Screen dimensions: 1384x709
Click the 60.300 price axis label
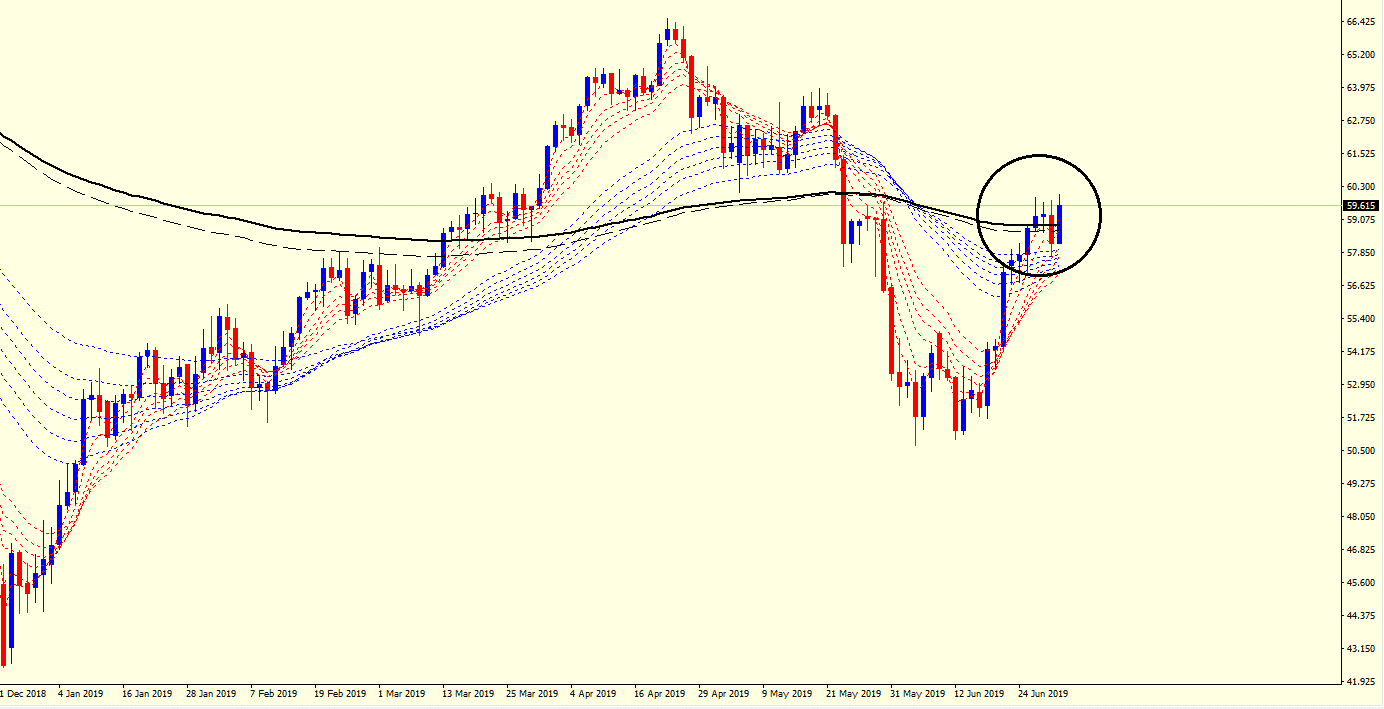[1360, 186]
